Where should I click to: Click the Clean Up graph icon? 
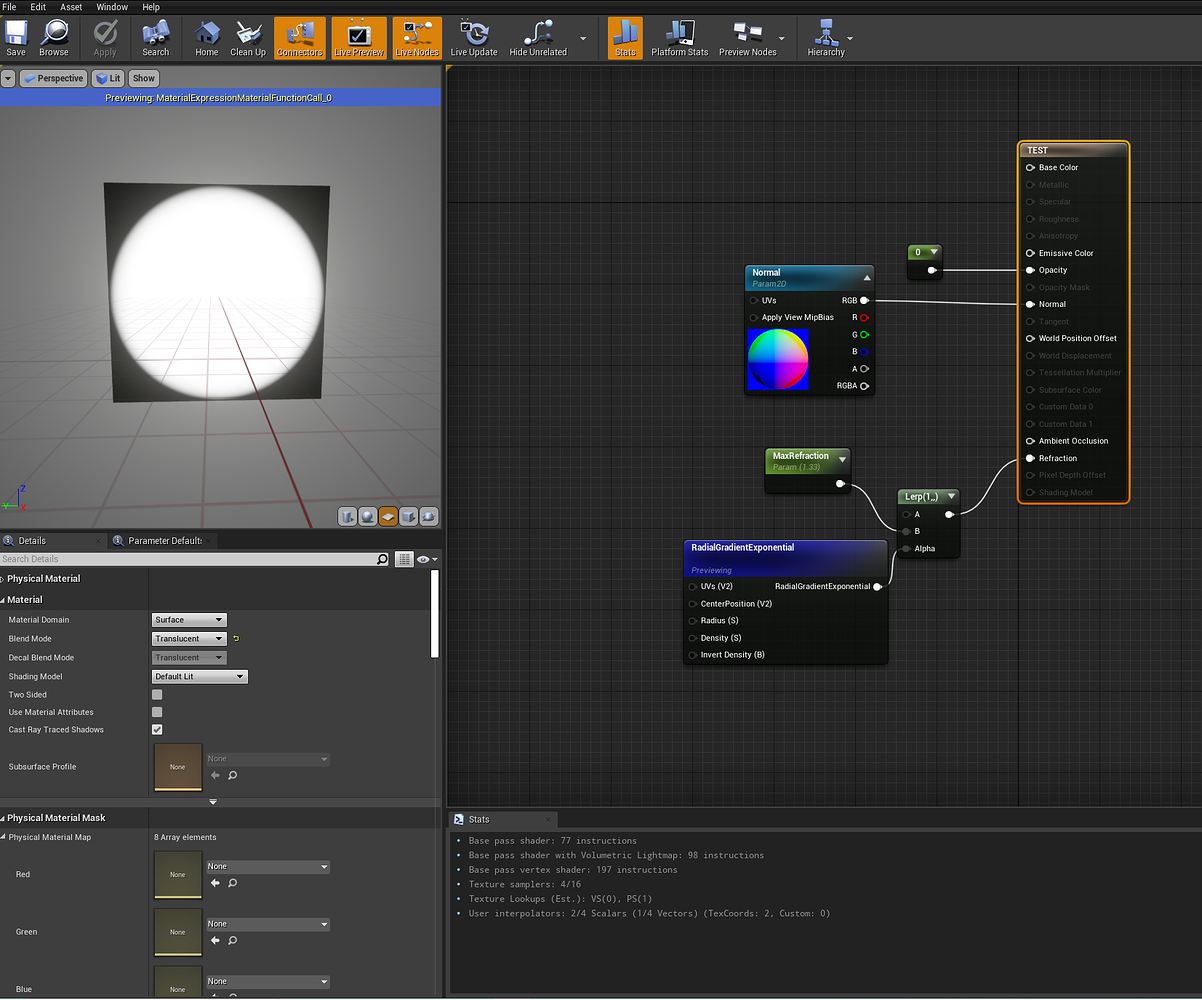tap(248, 38)
